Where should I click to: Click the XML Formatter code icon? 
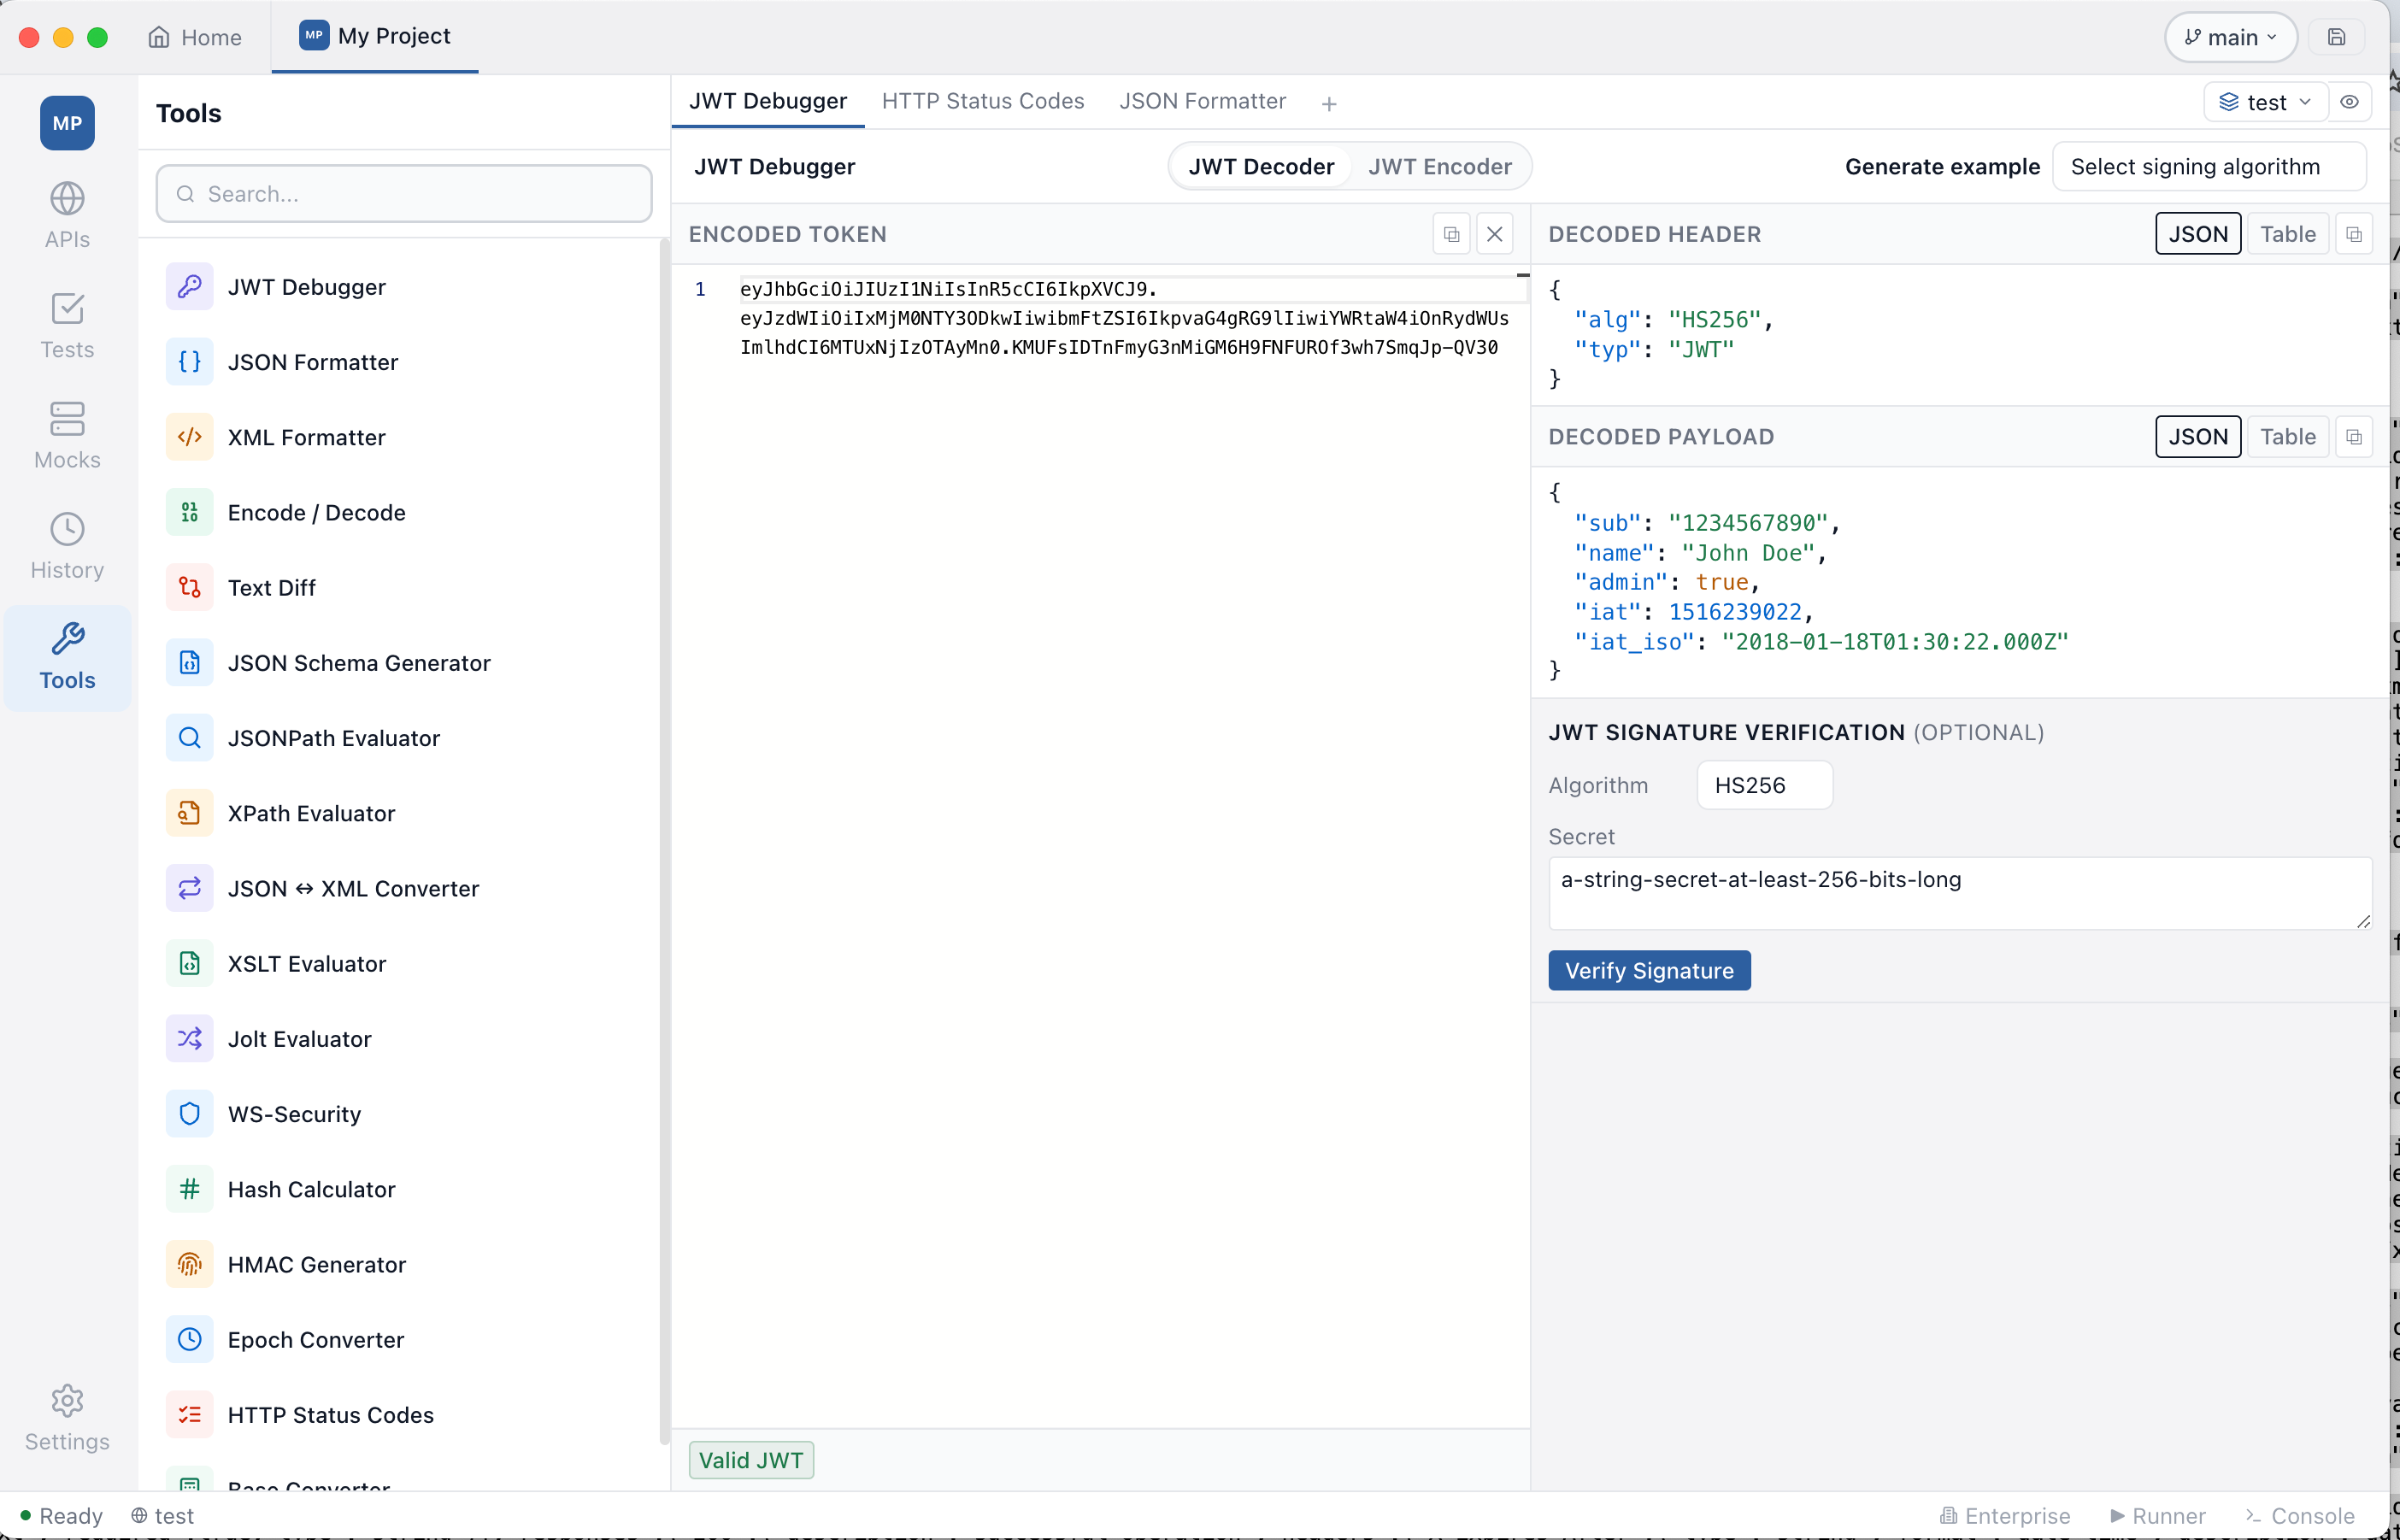coord(189,437)
